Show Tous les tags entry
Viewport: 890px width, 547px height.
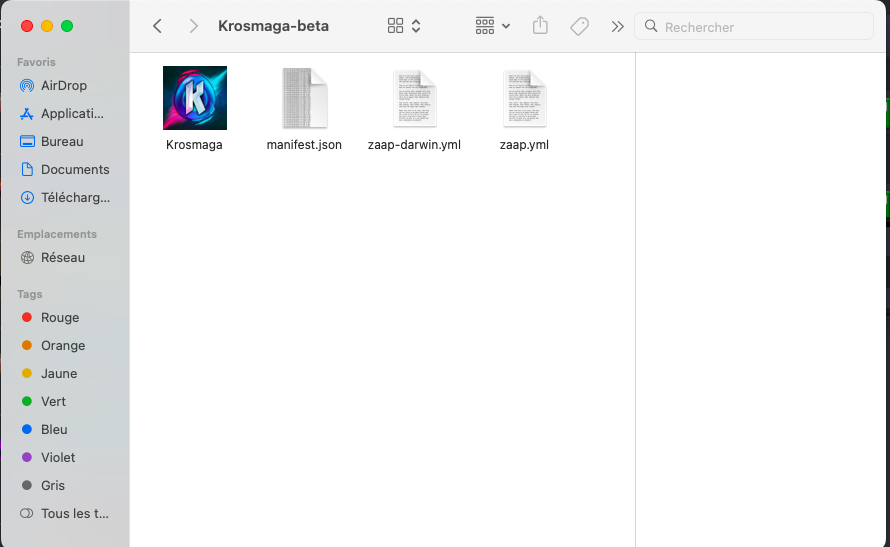click(66, 514)
